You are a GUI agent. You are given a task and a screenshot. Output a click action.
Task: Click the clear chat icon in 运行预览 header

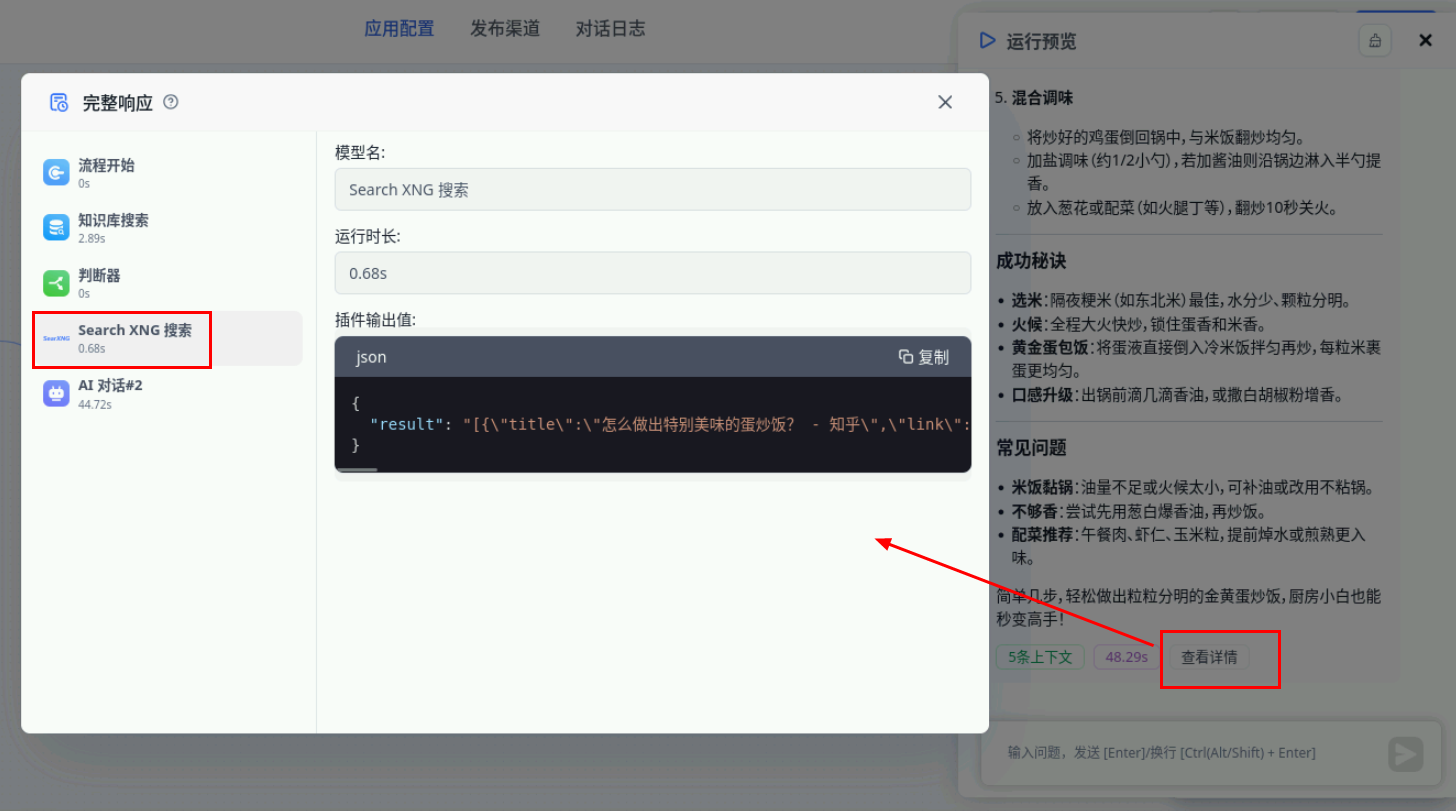click(1375, 41)
